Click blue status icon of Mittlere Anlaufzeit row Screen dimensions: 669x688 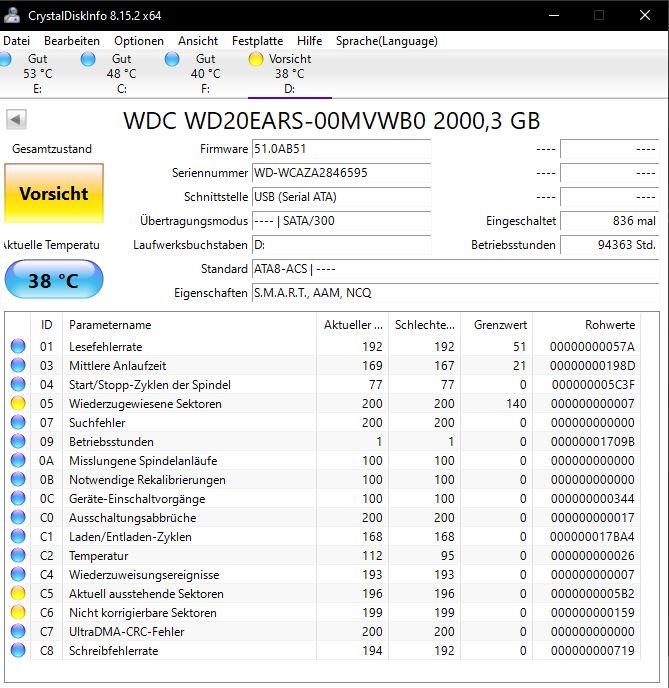point(18,365)
